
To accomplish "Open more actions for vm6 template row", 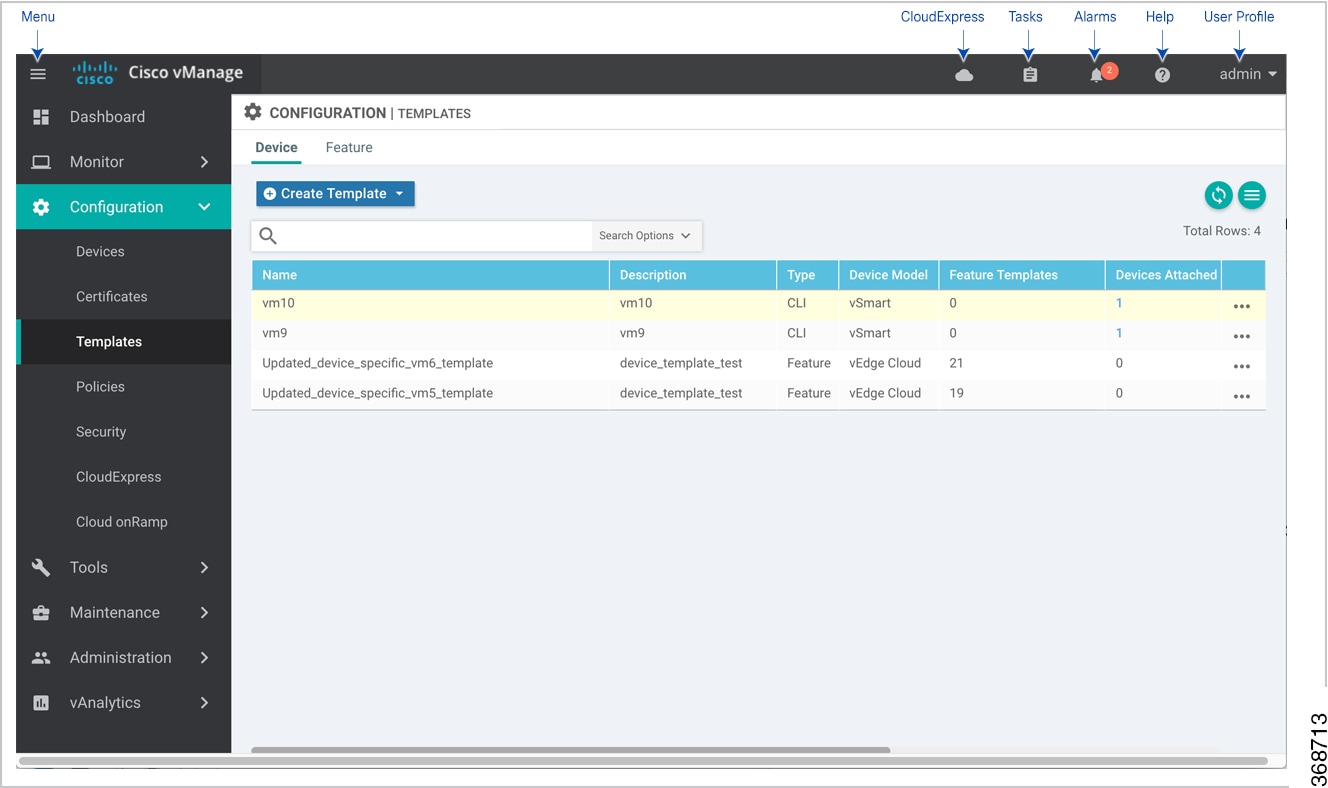I will (x=1242, y=367).
